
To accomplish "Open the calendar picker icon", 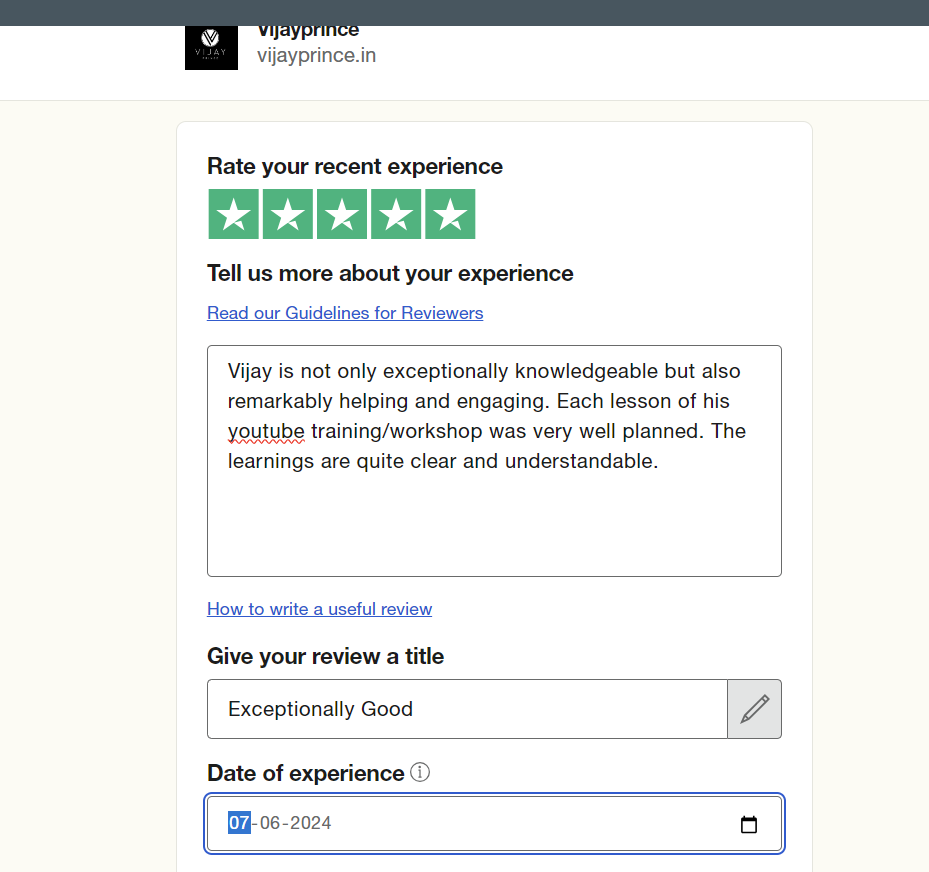I will pos(749,824).
